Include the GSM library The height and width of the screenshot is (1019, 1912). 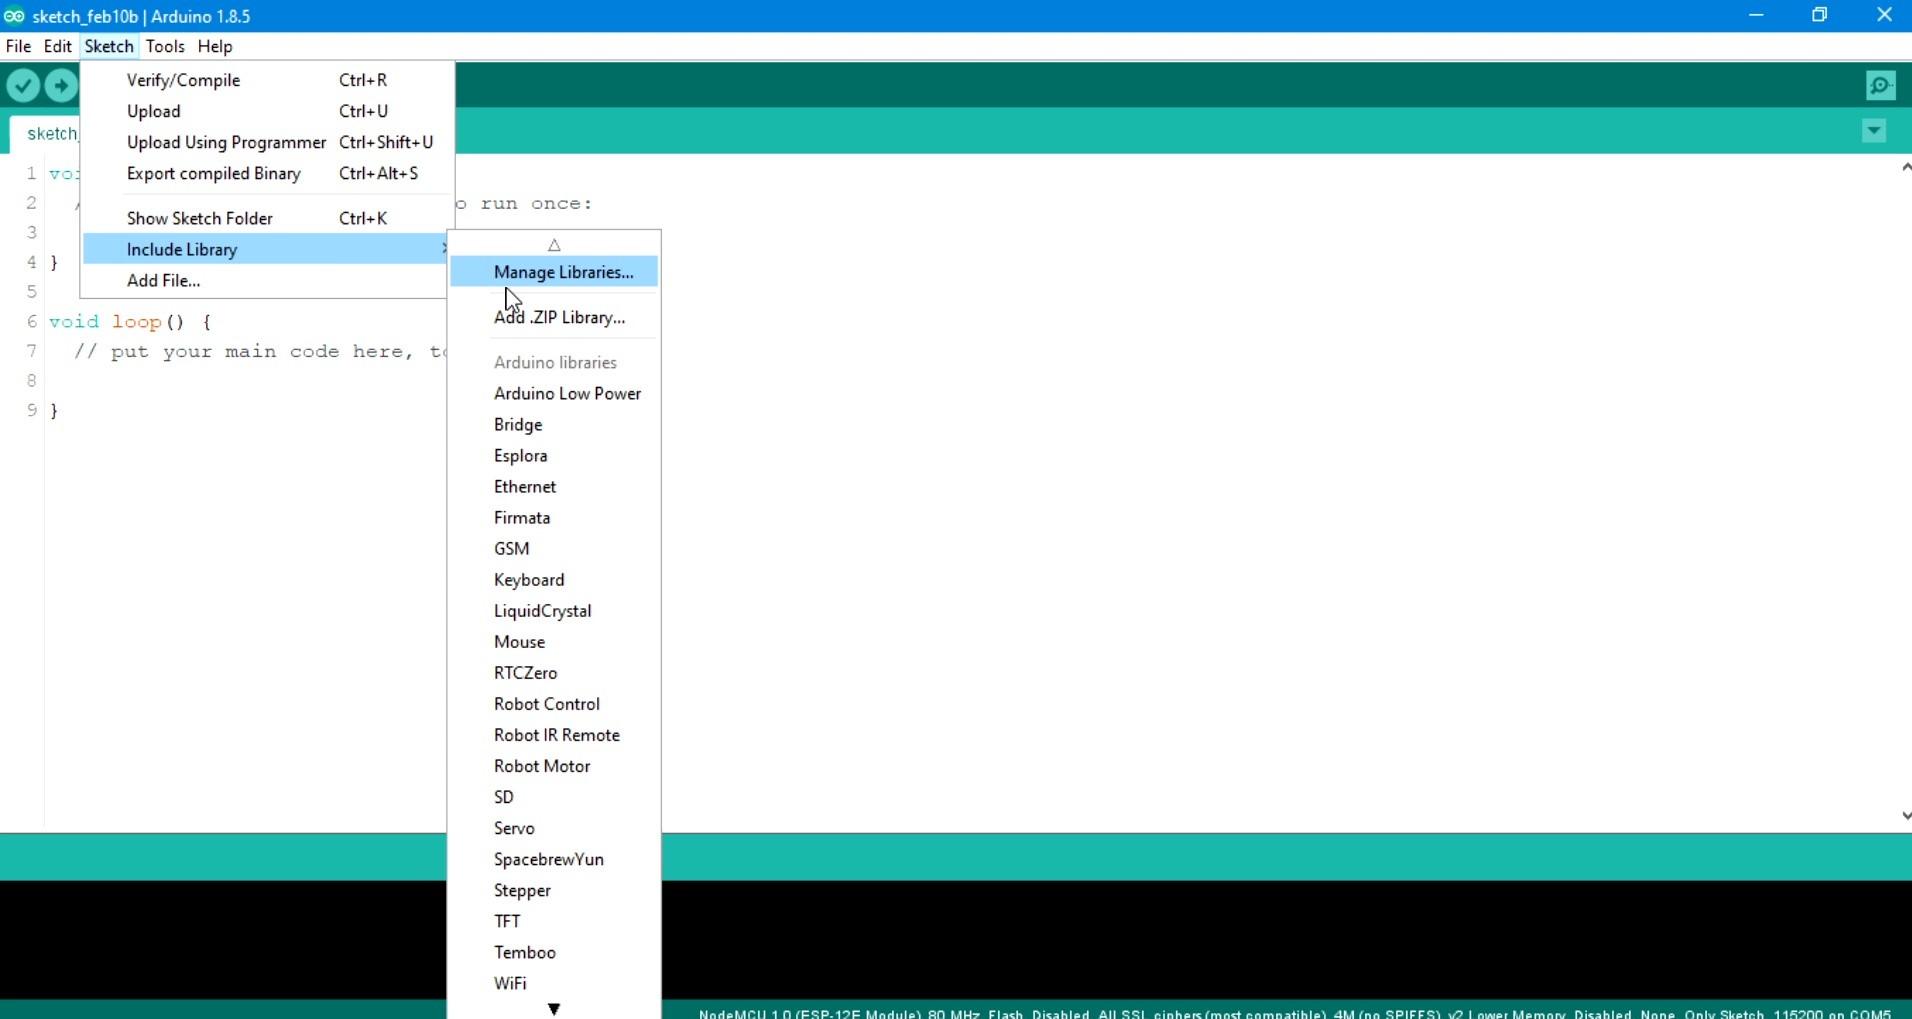click(x=554, y=548)
